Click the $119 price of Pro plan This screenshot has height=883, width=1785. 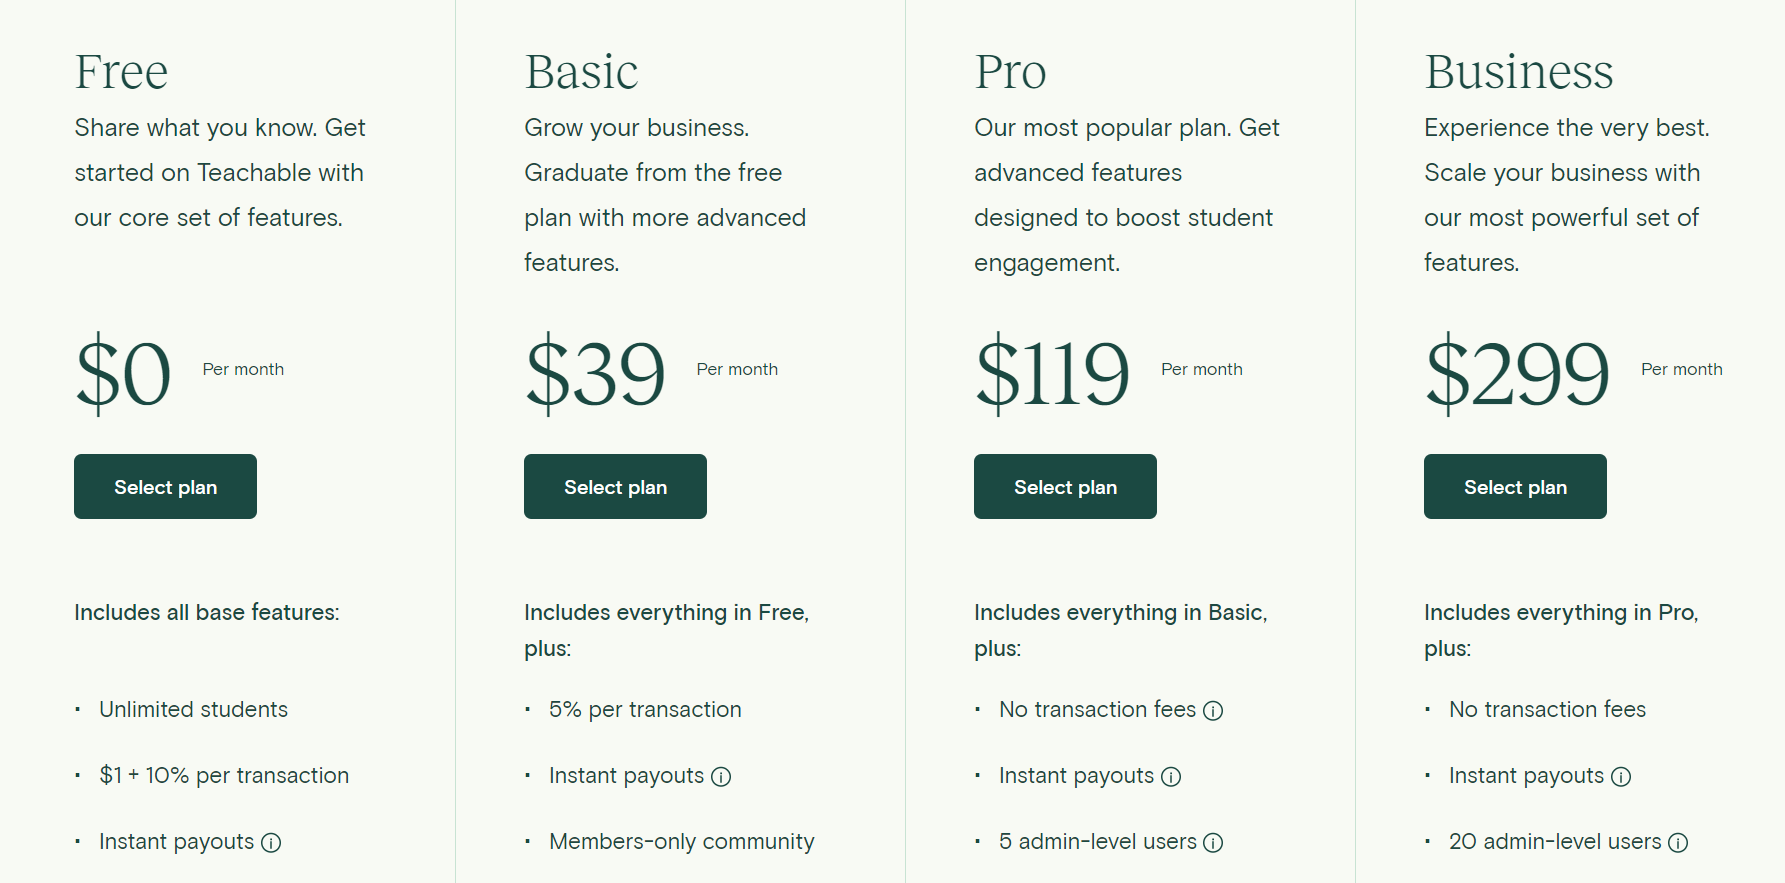click(1052, 374)
